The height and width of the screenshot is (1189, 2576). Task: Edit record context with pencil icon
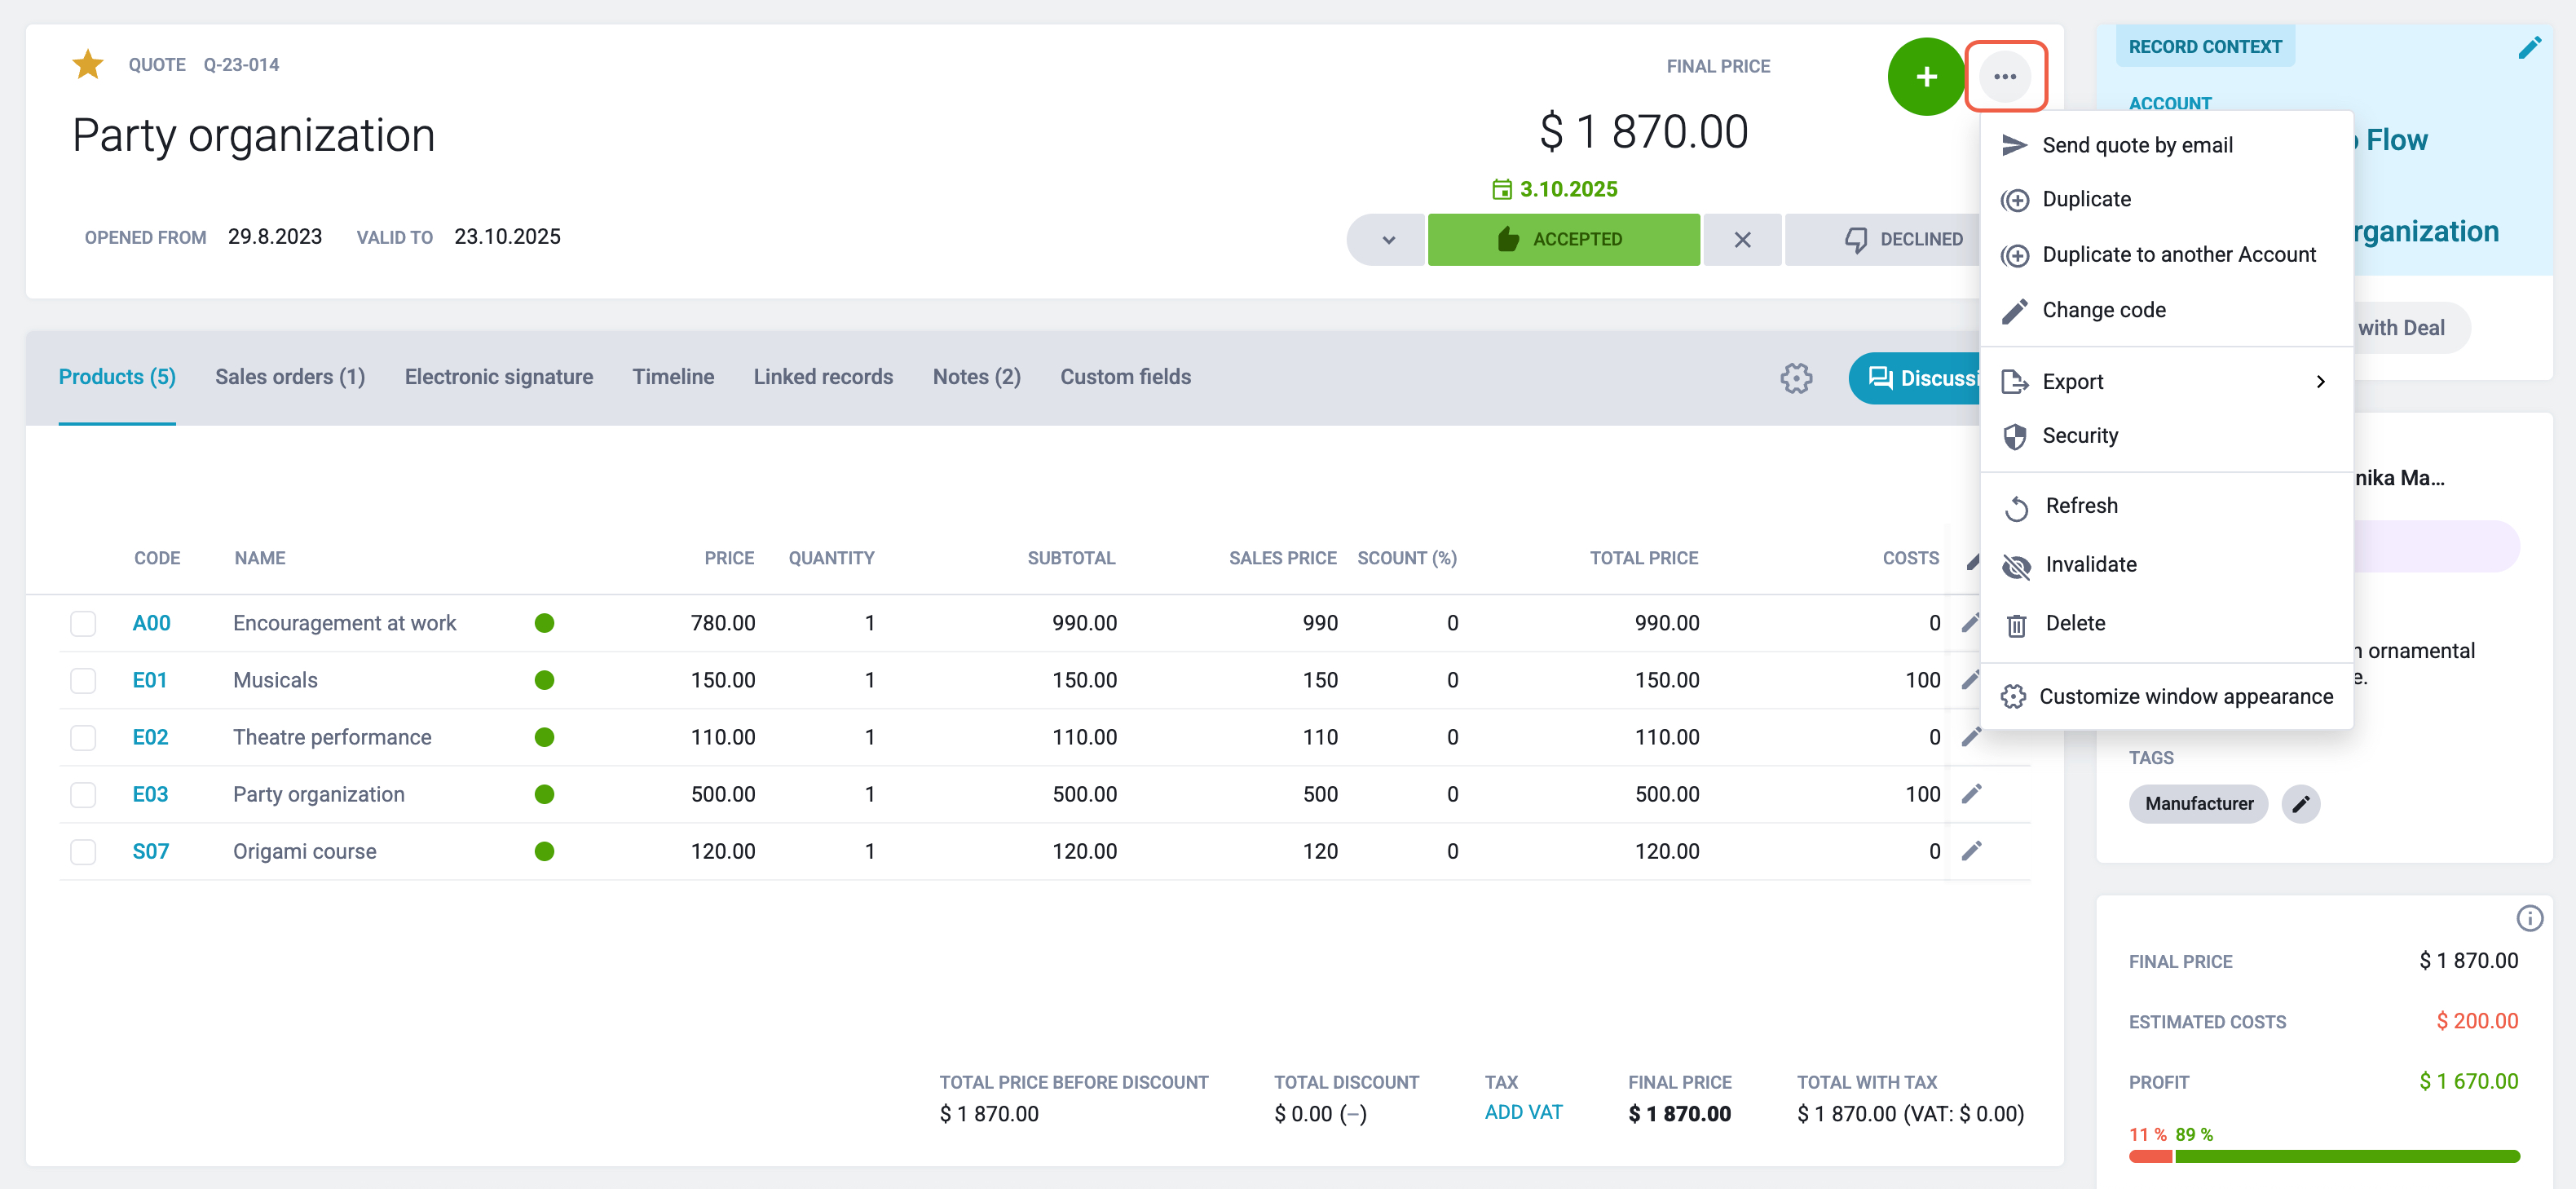2529,47
